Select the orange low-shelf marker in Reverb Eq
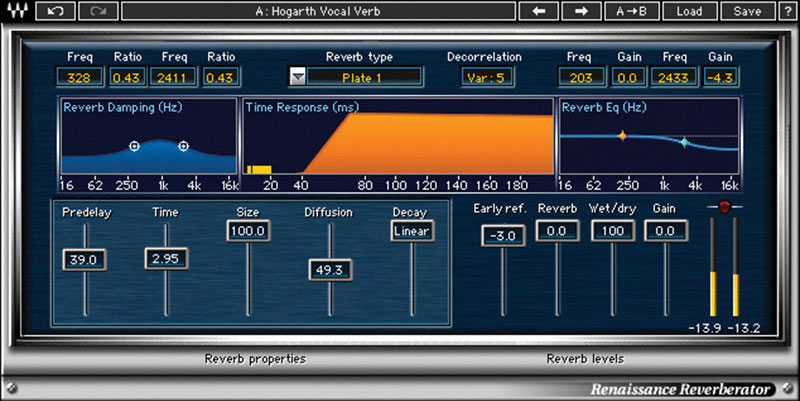Screen dimensions: 800x401 pyautogui.click(x=622, y=136)
